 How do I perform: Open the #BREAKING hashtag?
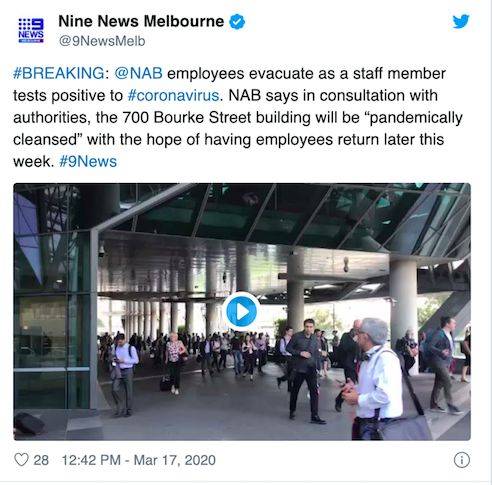(59, 73)
